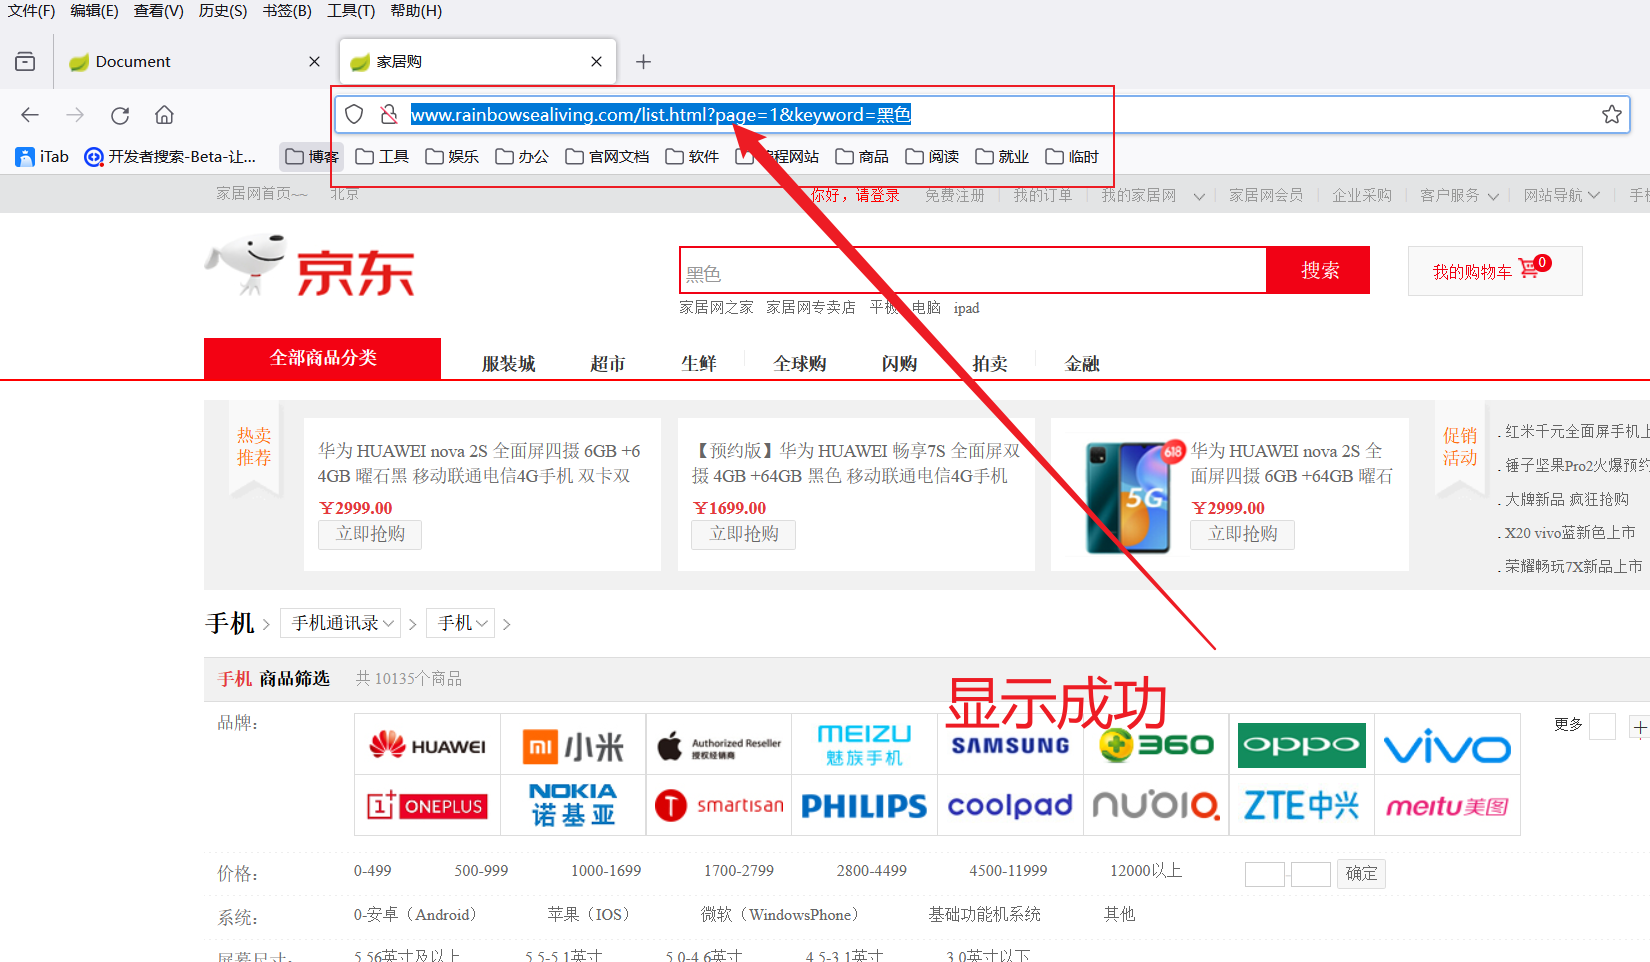Reload the page with refresh icon
Viewport: 1650px width, 962px height.
120,115
